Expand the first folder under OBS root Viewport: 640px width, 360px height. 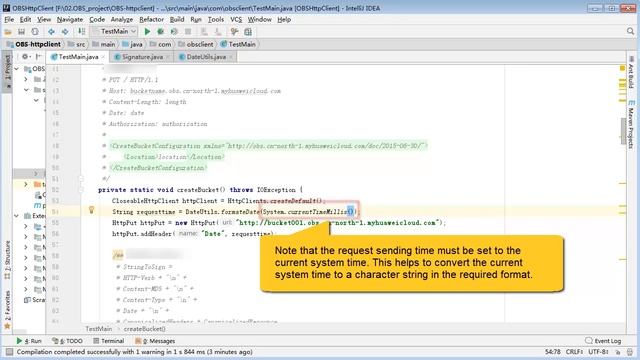(26, 79)
